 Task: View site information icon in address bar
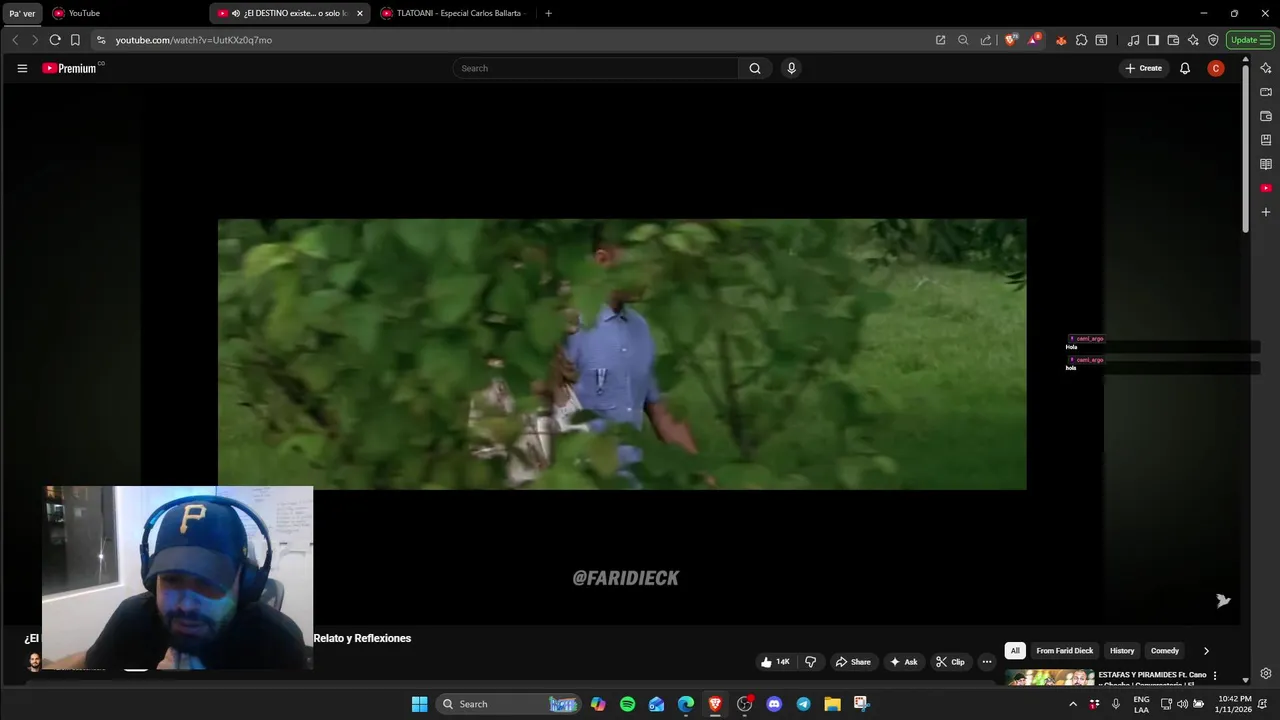click(101, 40)
